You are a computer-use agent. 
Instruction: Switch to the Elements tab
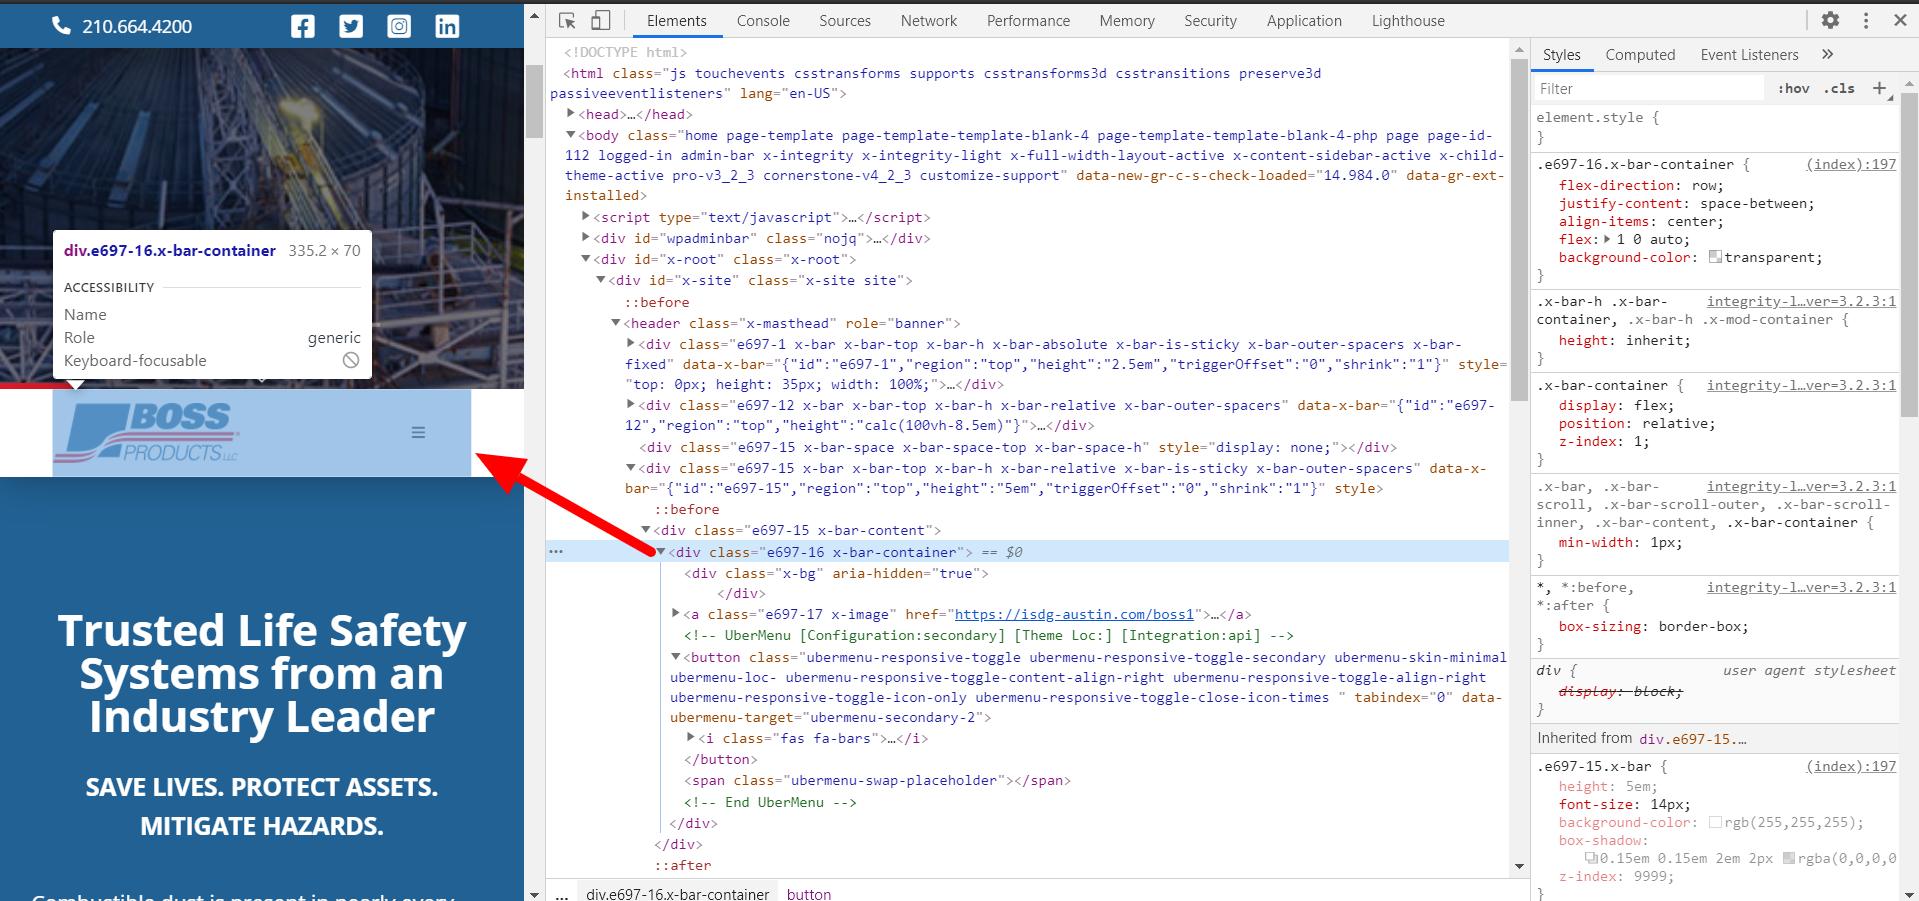point(676,21)
